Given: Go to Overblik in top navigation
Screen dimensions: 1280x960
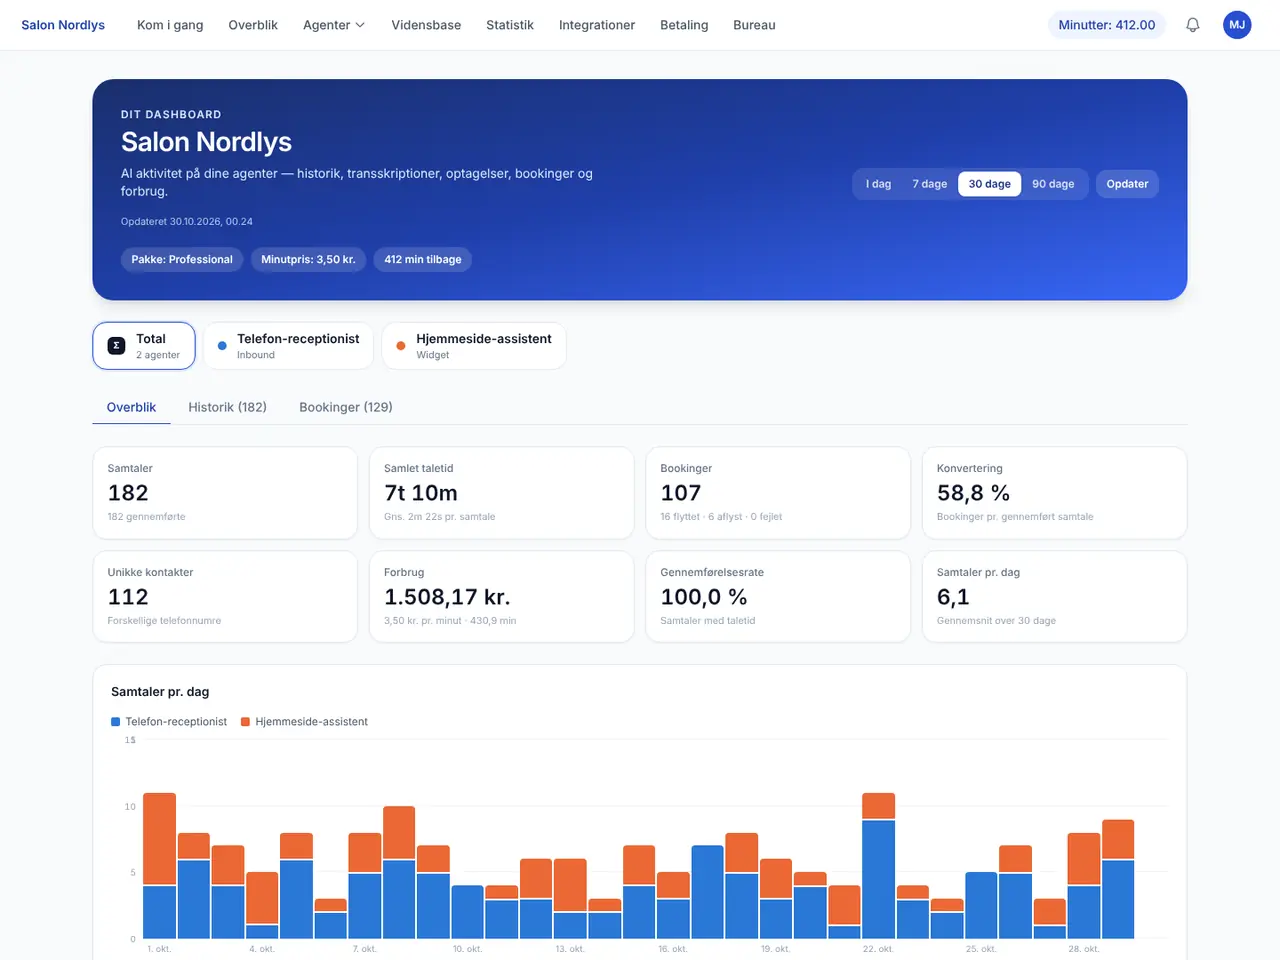Looking at the screenshot, I should click(x=253, y=25).
